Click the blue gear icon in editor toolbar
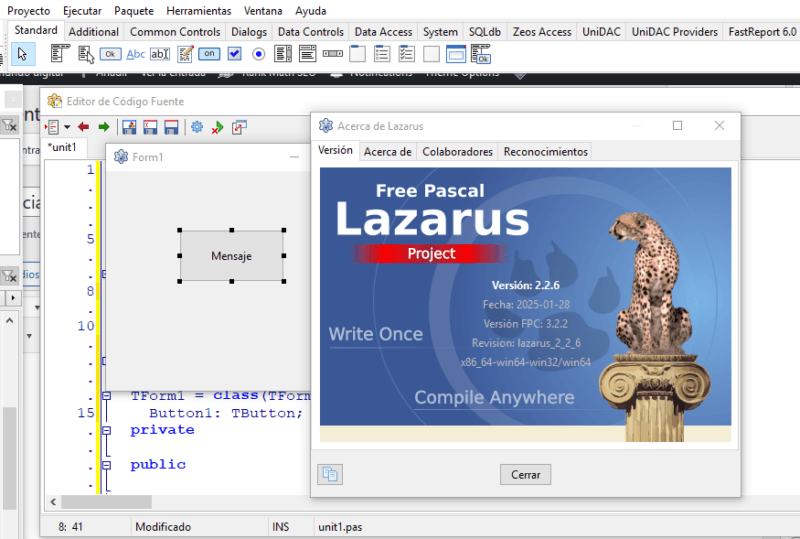Viewport: 800px width, 539px height. point(197,127)
